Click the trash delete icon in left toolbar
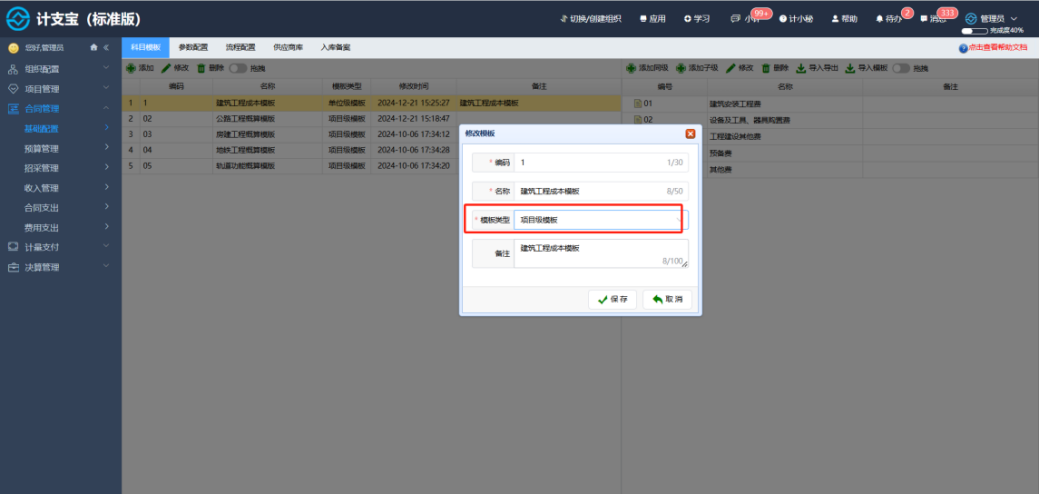Image resolution: width=1039 pixels, height=494 pixels. (201, 68)
